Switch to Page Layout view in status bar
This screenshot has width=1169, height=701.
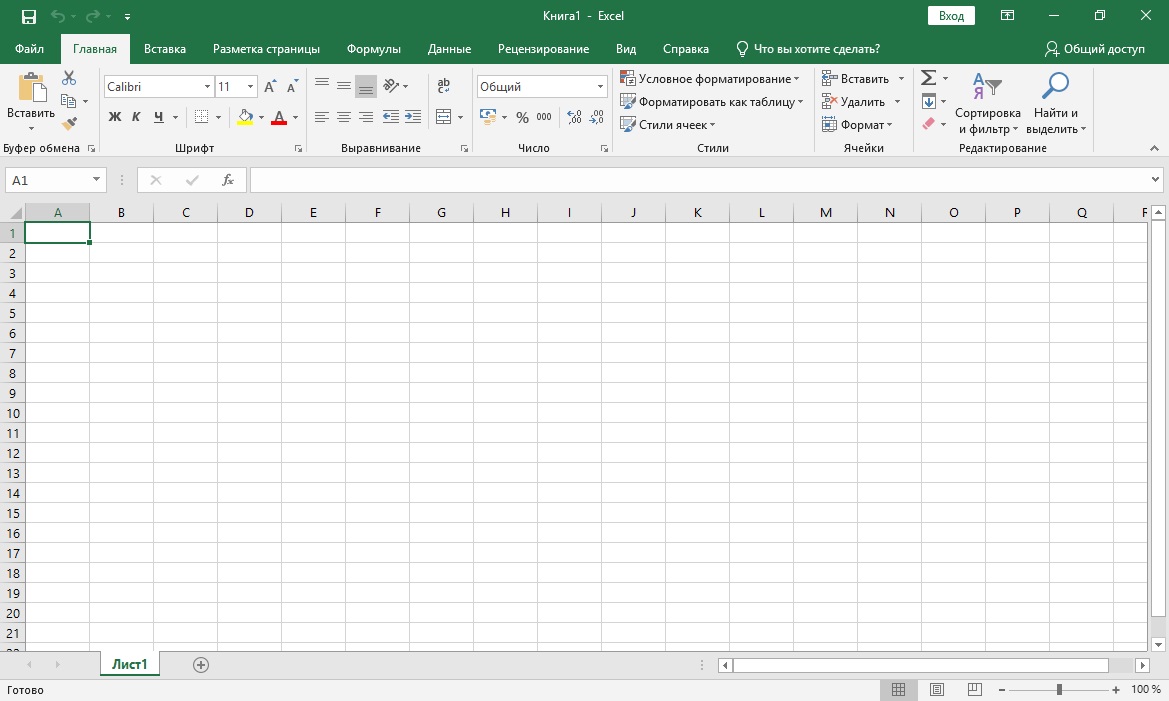(x=937, y=690)
